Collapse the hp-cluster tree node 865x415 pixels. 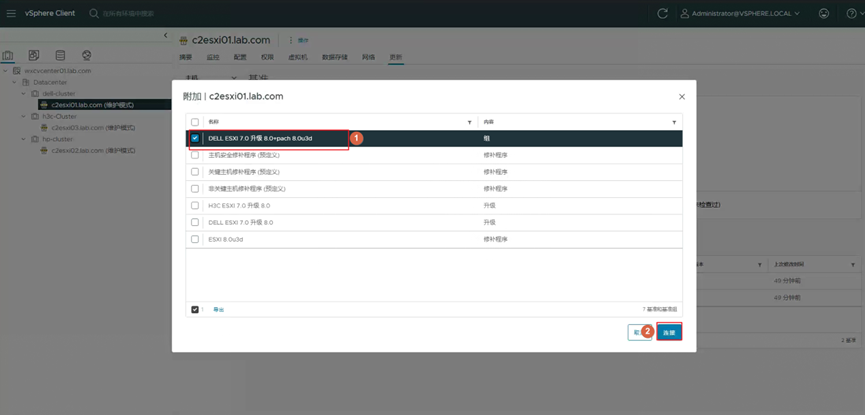(24, 139)
